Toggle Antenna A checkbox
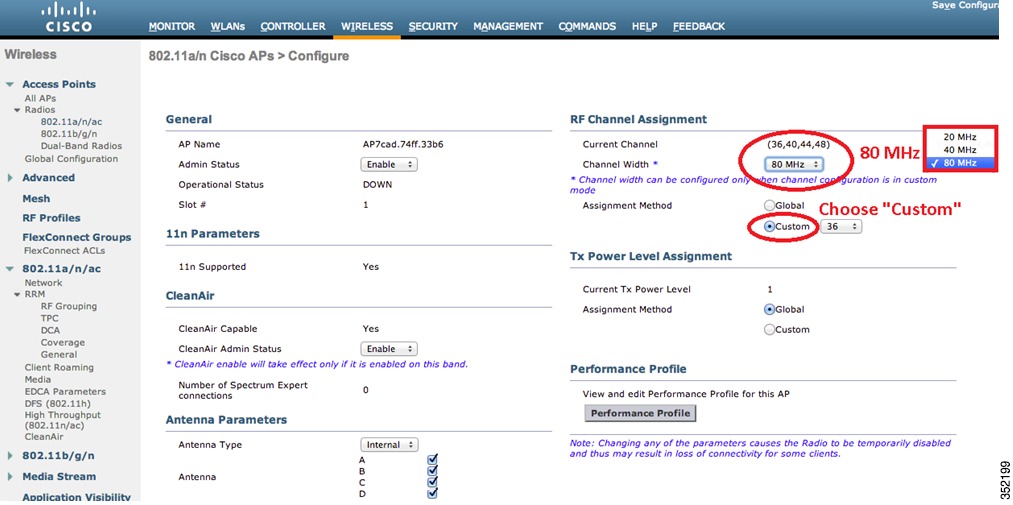Image resolution: width=1013 pixels, height=505 pixels. [x=432, y=459]
